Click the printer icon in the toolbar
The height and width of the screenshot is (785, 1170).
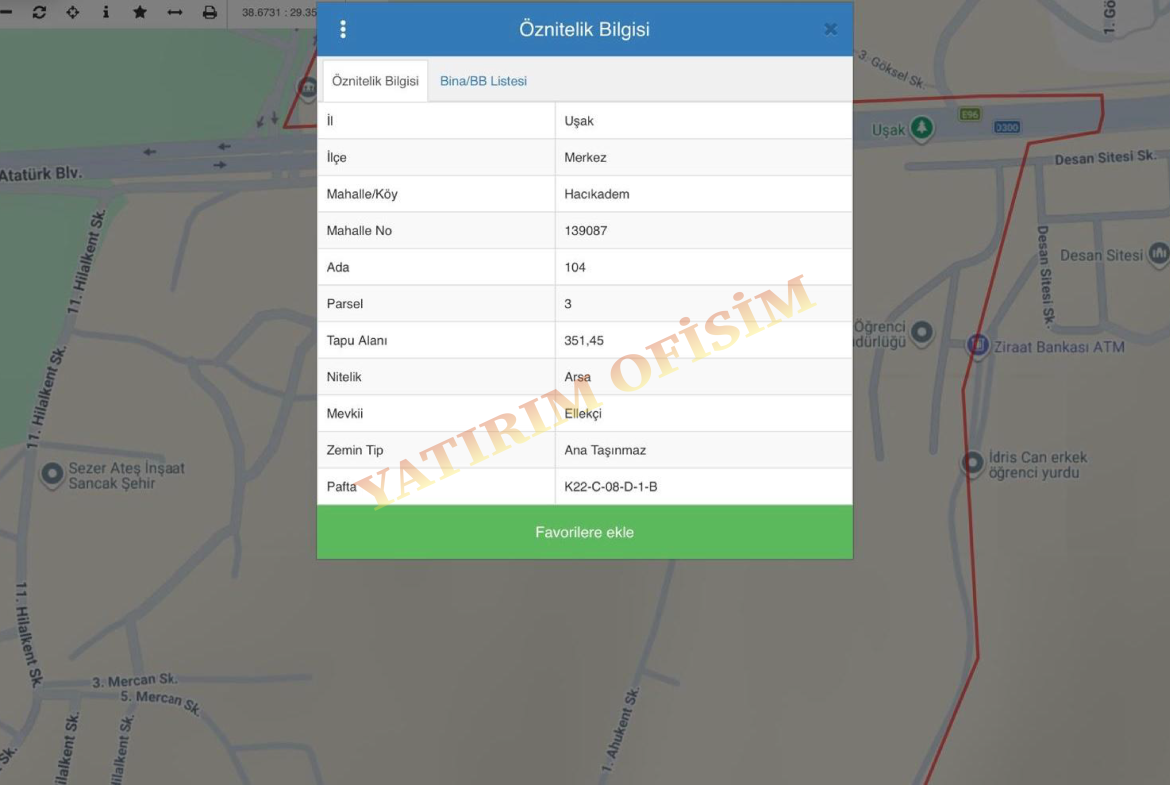coord(209,12)
